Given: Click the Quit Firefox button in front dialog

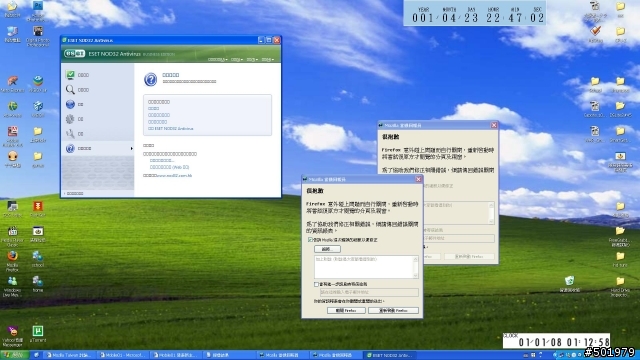Looking at the screenshot, I should point(346,311).
